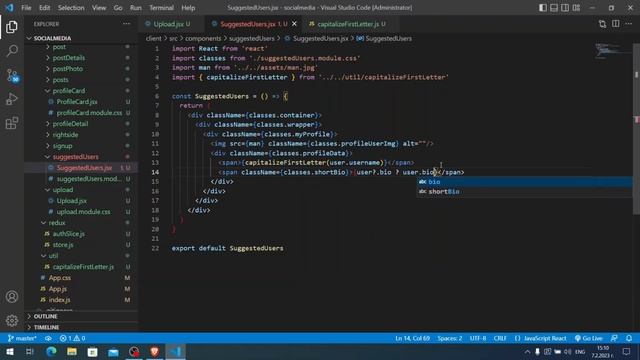
Task: Select the 'shortBio' autocomplete suggestion
Action: pyautogui.click(x=524, y=191)
